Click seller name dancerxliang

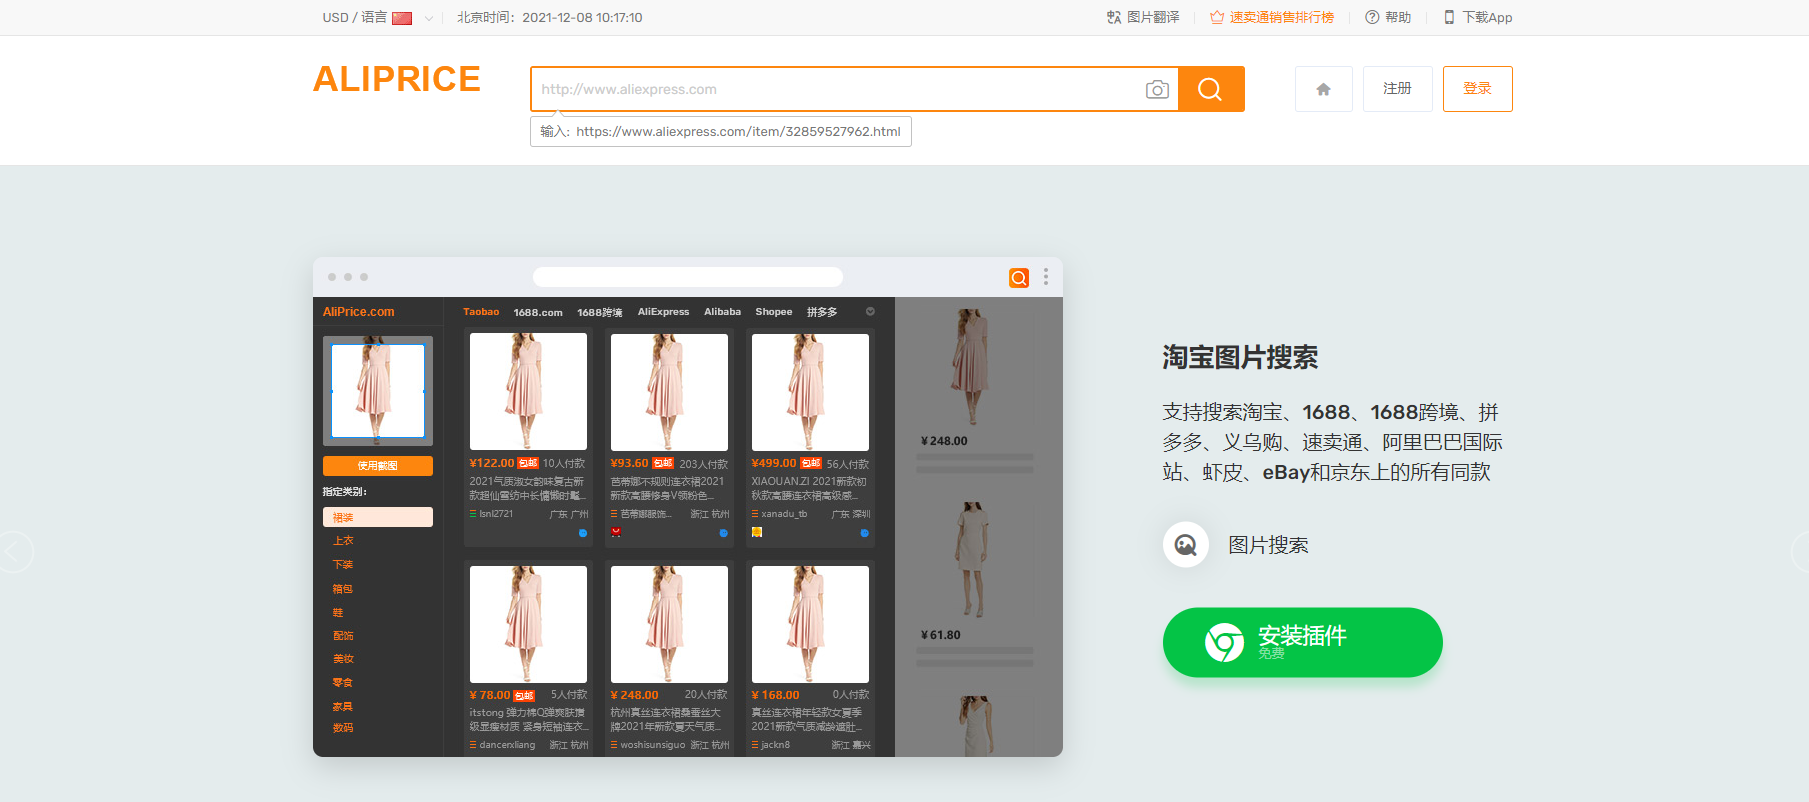pos(507,745)
